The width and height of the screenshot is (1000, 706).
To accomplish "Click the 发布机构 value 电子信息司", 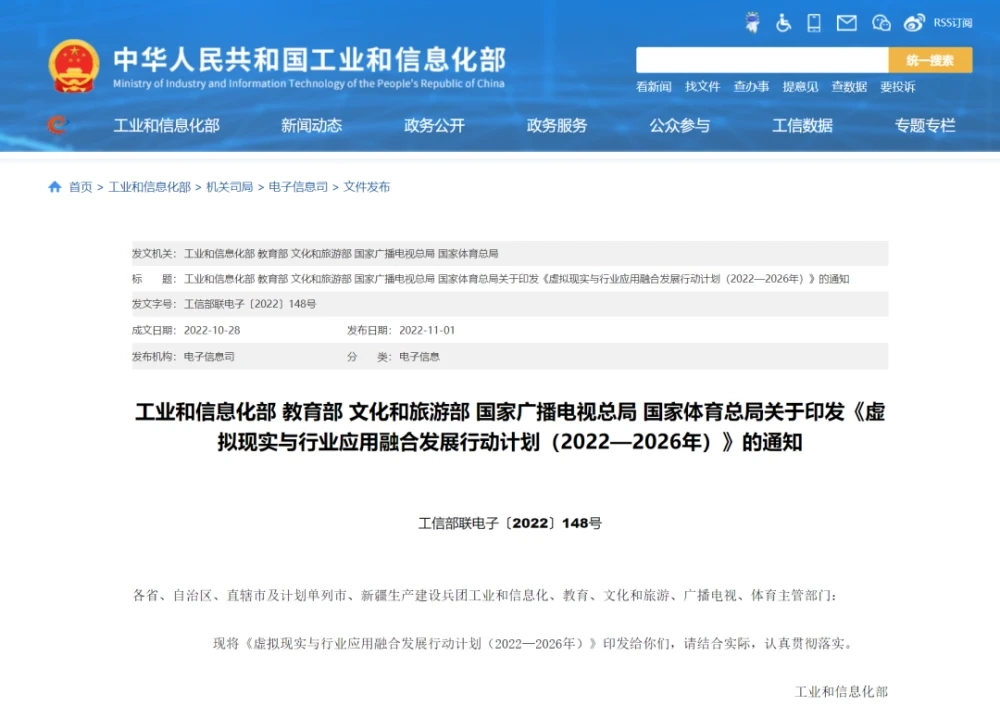I will (209, 357).
